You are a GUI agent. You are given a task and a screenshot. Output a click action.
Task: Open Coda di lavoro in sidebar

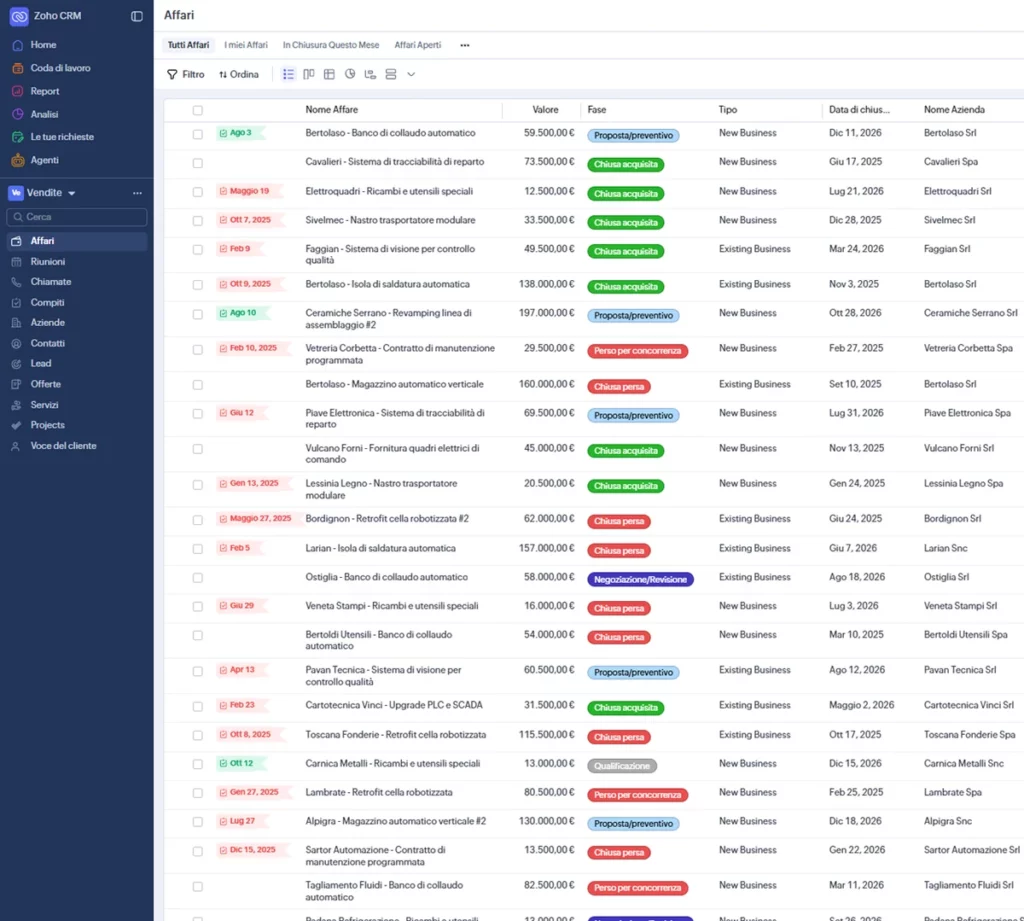pyautogui.click(x=60, y=68)
